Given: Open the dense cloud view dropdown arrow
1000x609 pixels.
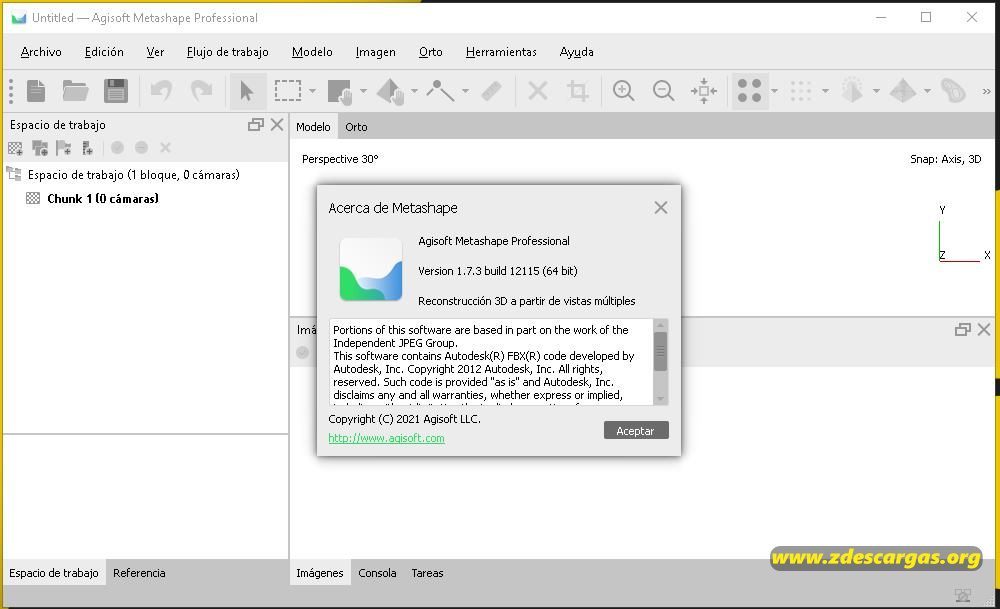Looking at the screenshot, I should (x=825, y=91).
